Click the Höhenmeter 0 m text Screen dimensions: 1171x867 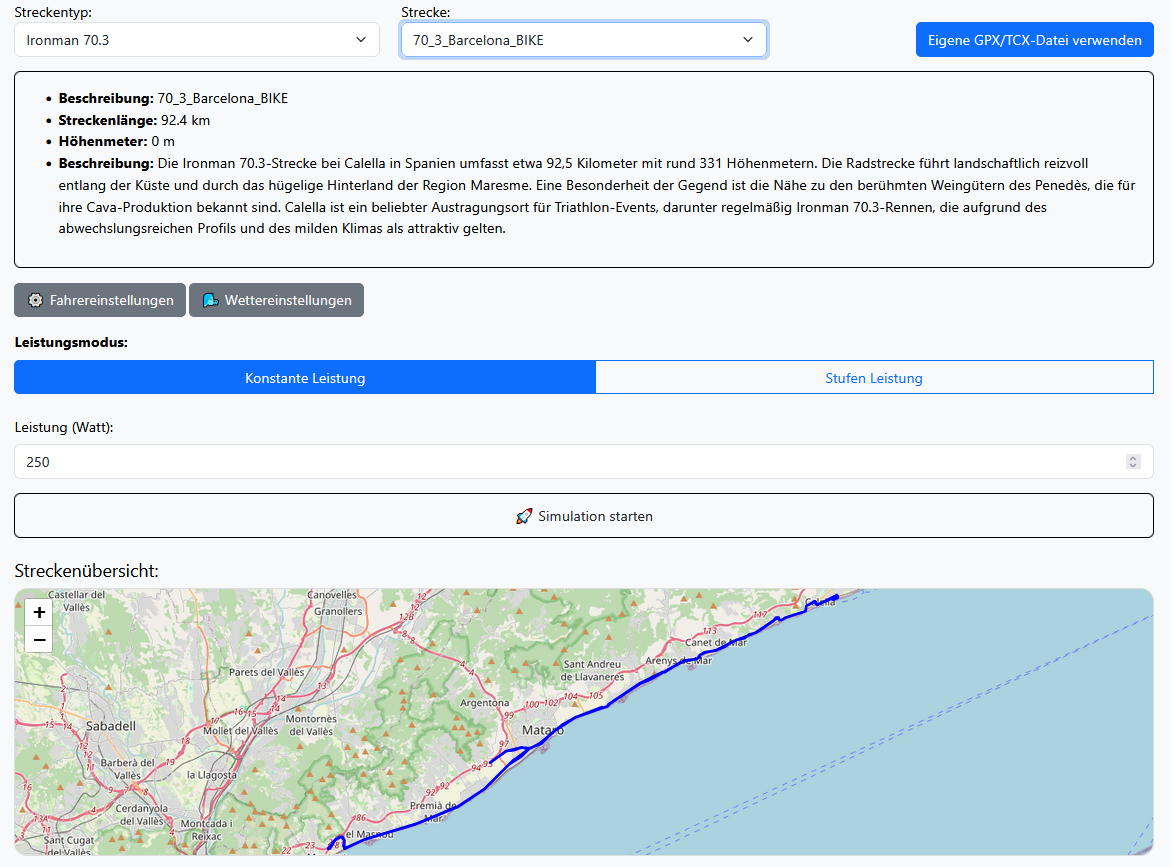point(117,141)
